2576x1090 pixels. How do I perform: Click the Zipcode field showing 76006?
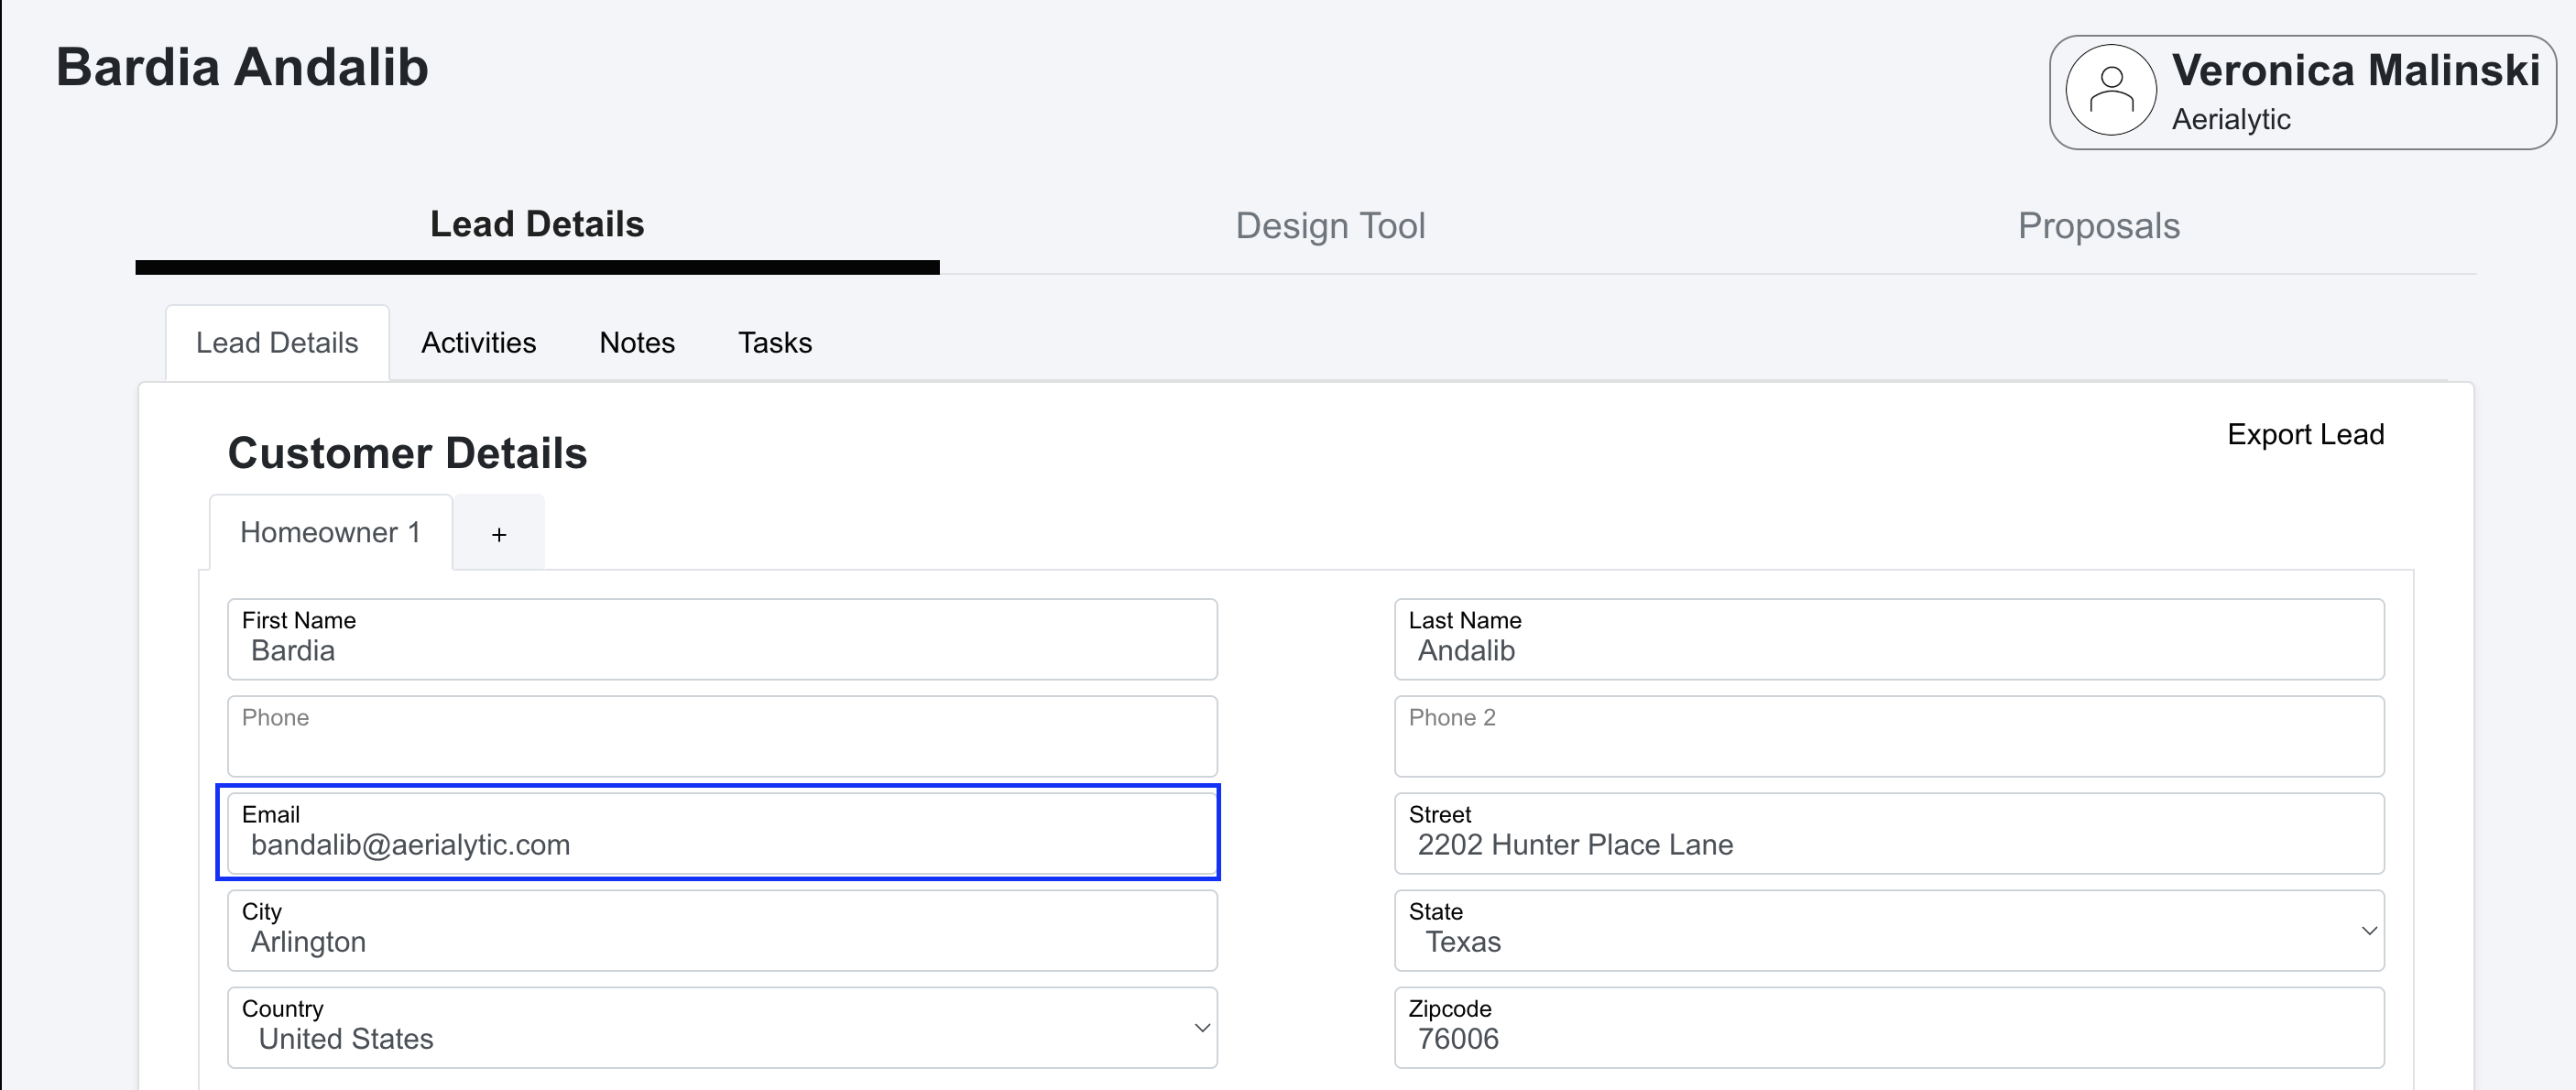[x=1888, y=1027]
